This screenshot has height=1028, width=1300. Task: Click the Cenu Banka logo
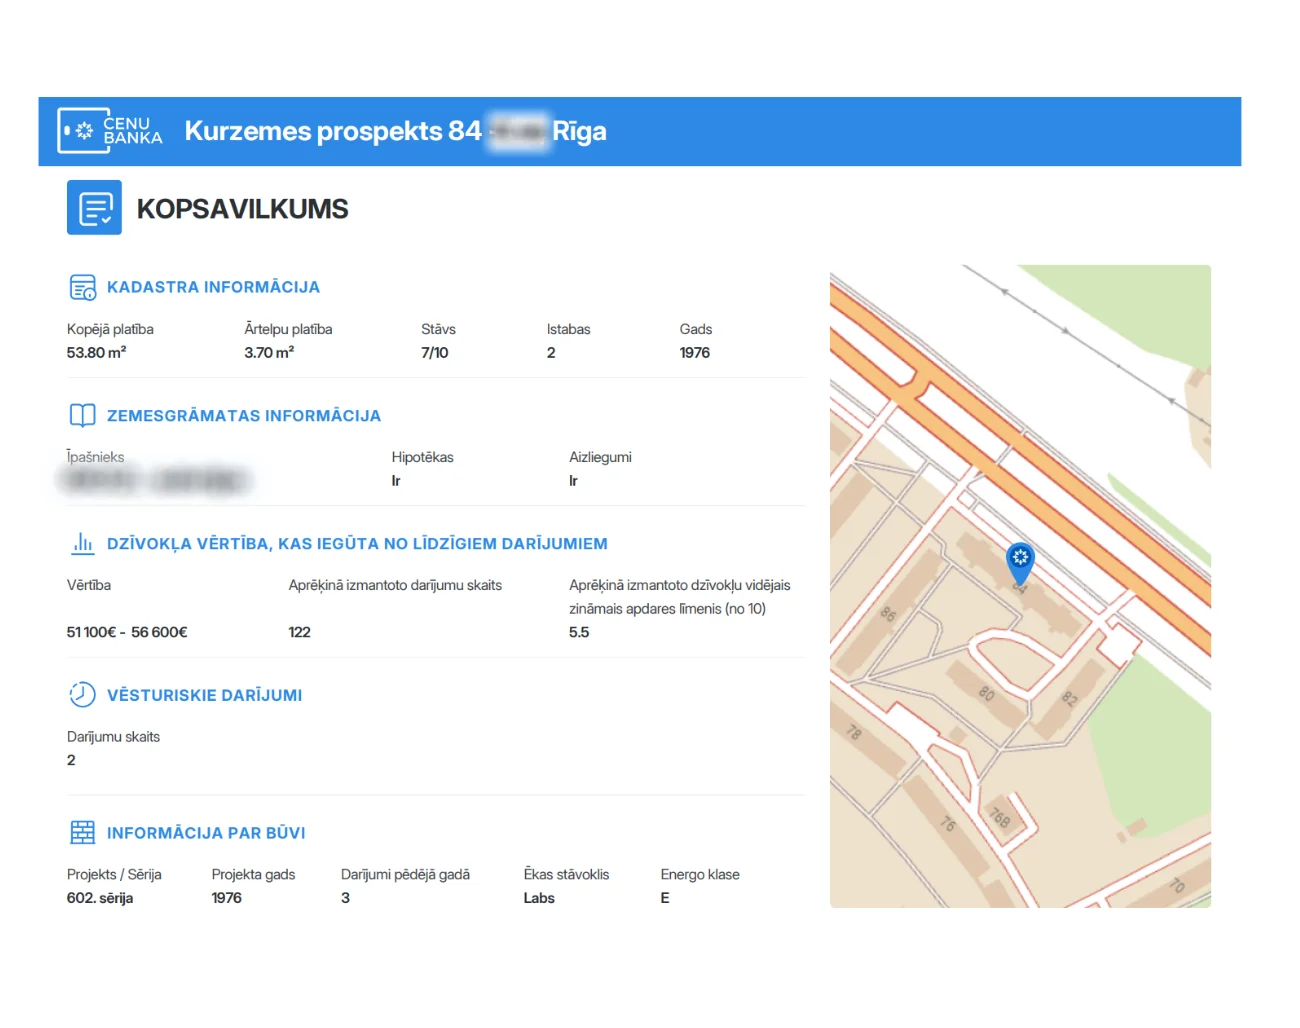pos(110,131)
